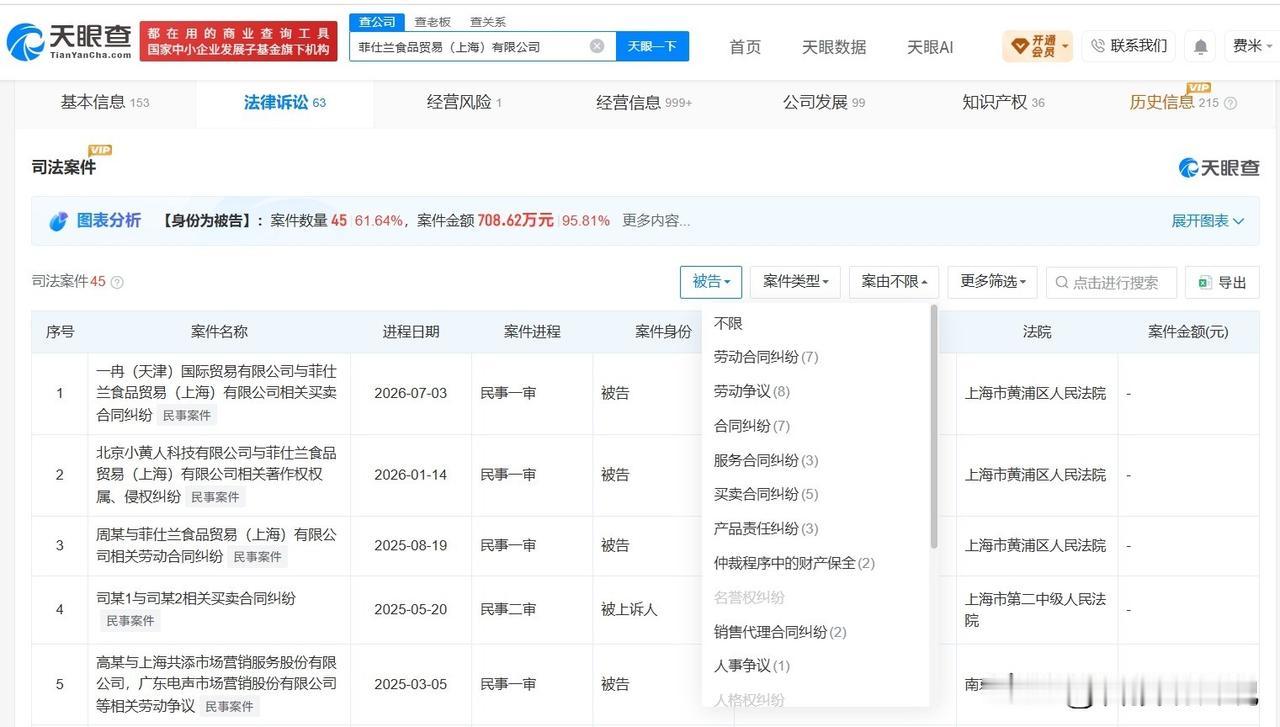Open the 开通会员 dropdown arrow
Viewport: 1280px width, 727px height.
click(x=1065, y=46)
